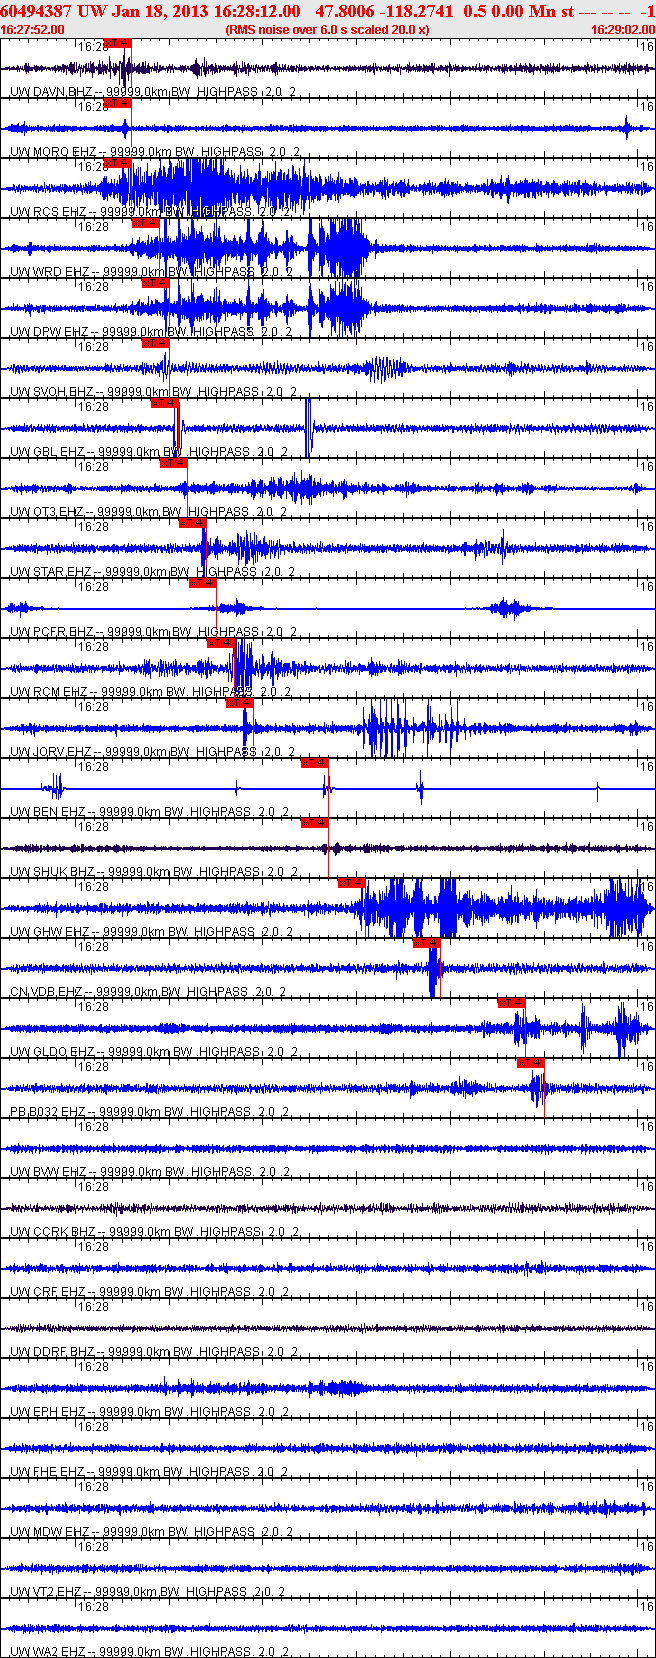Screen dimensions: 656x1658
Task: Click the "UW VT2 EHZ" trace label
Action: point(46,1592)
